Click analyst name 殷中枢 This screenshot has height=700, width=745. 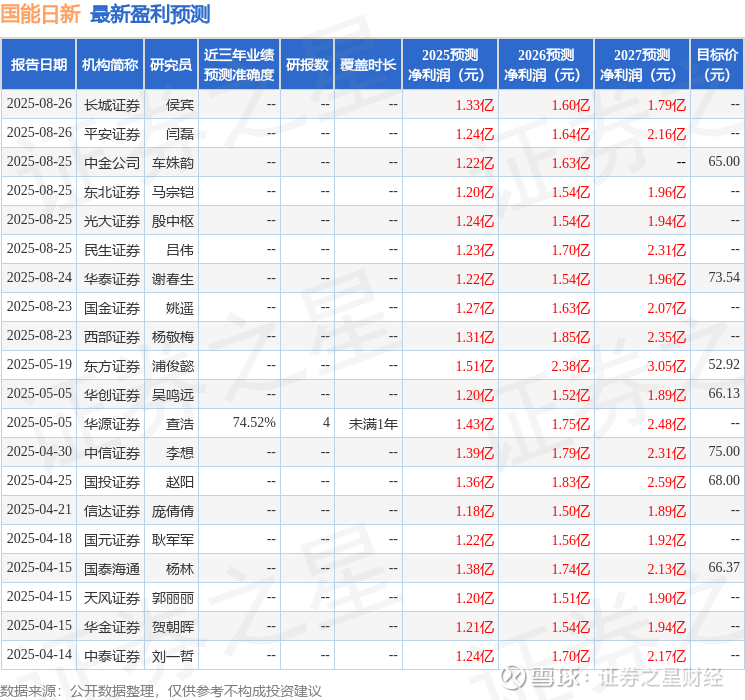pyautogui.click(x=173, y=221)
